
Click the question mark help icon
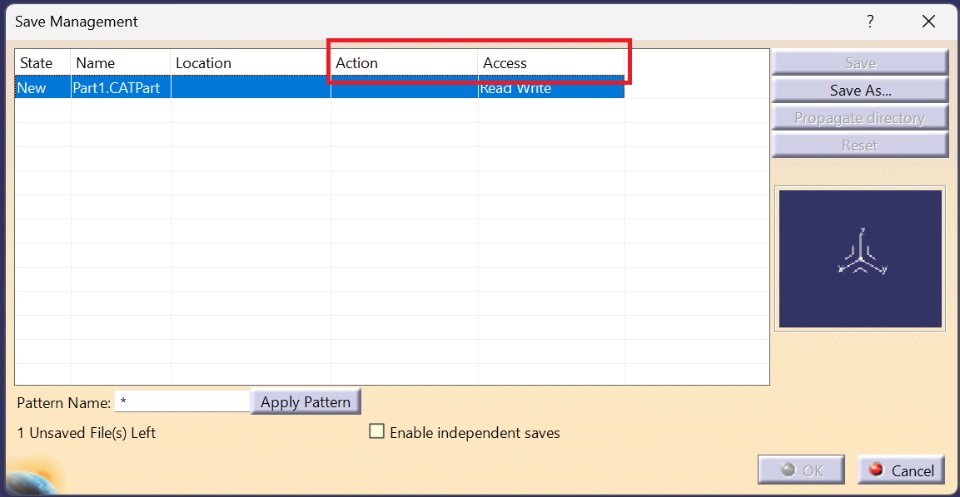point(870,21)
